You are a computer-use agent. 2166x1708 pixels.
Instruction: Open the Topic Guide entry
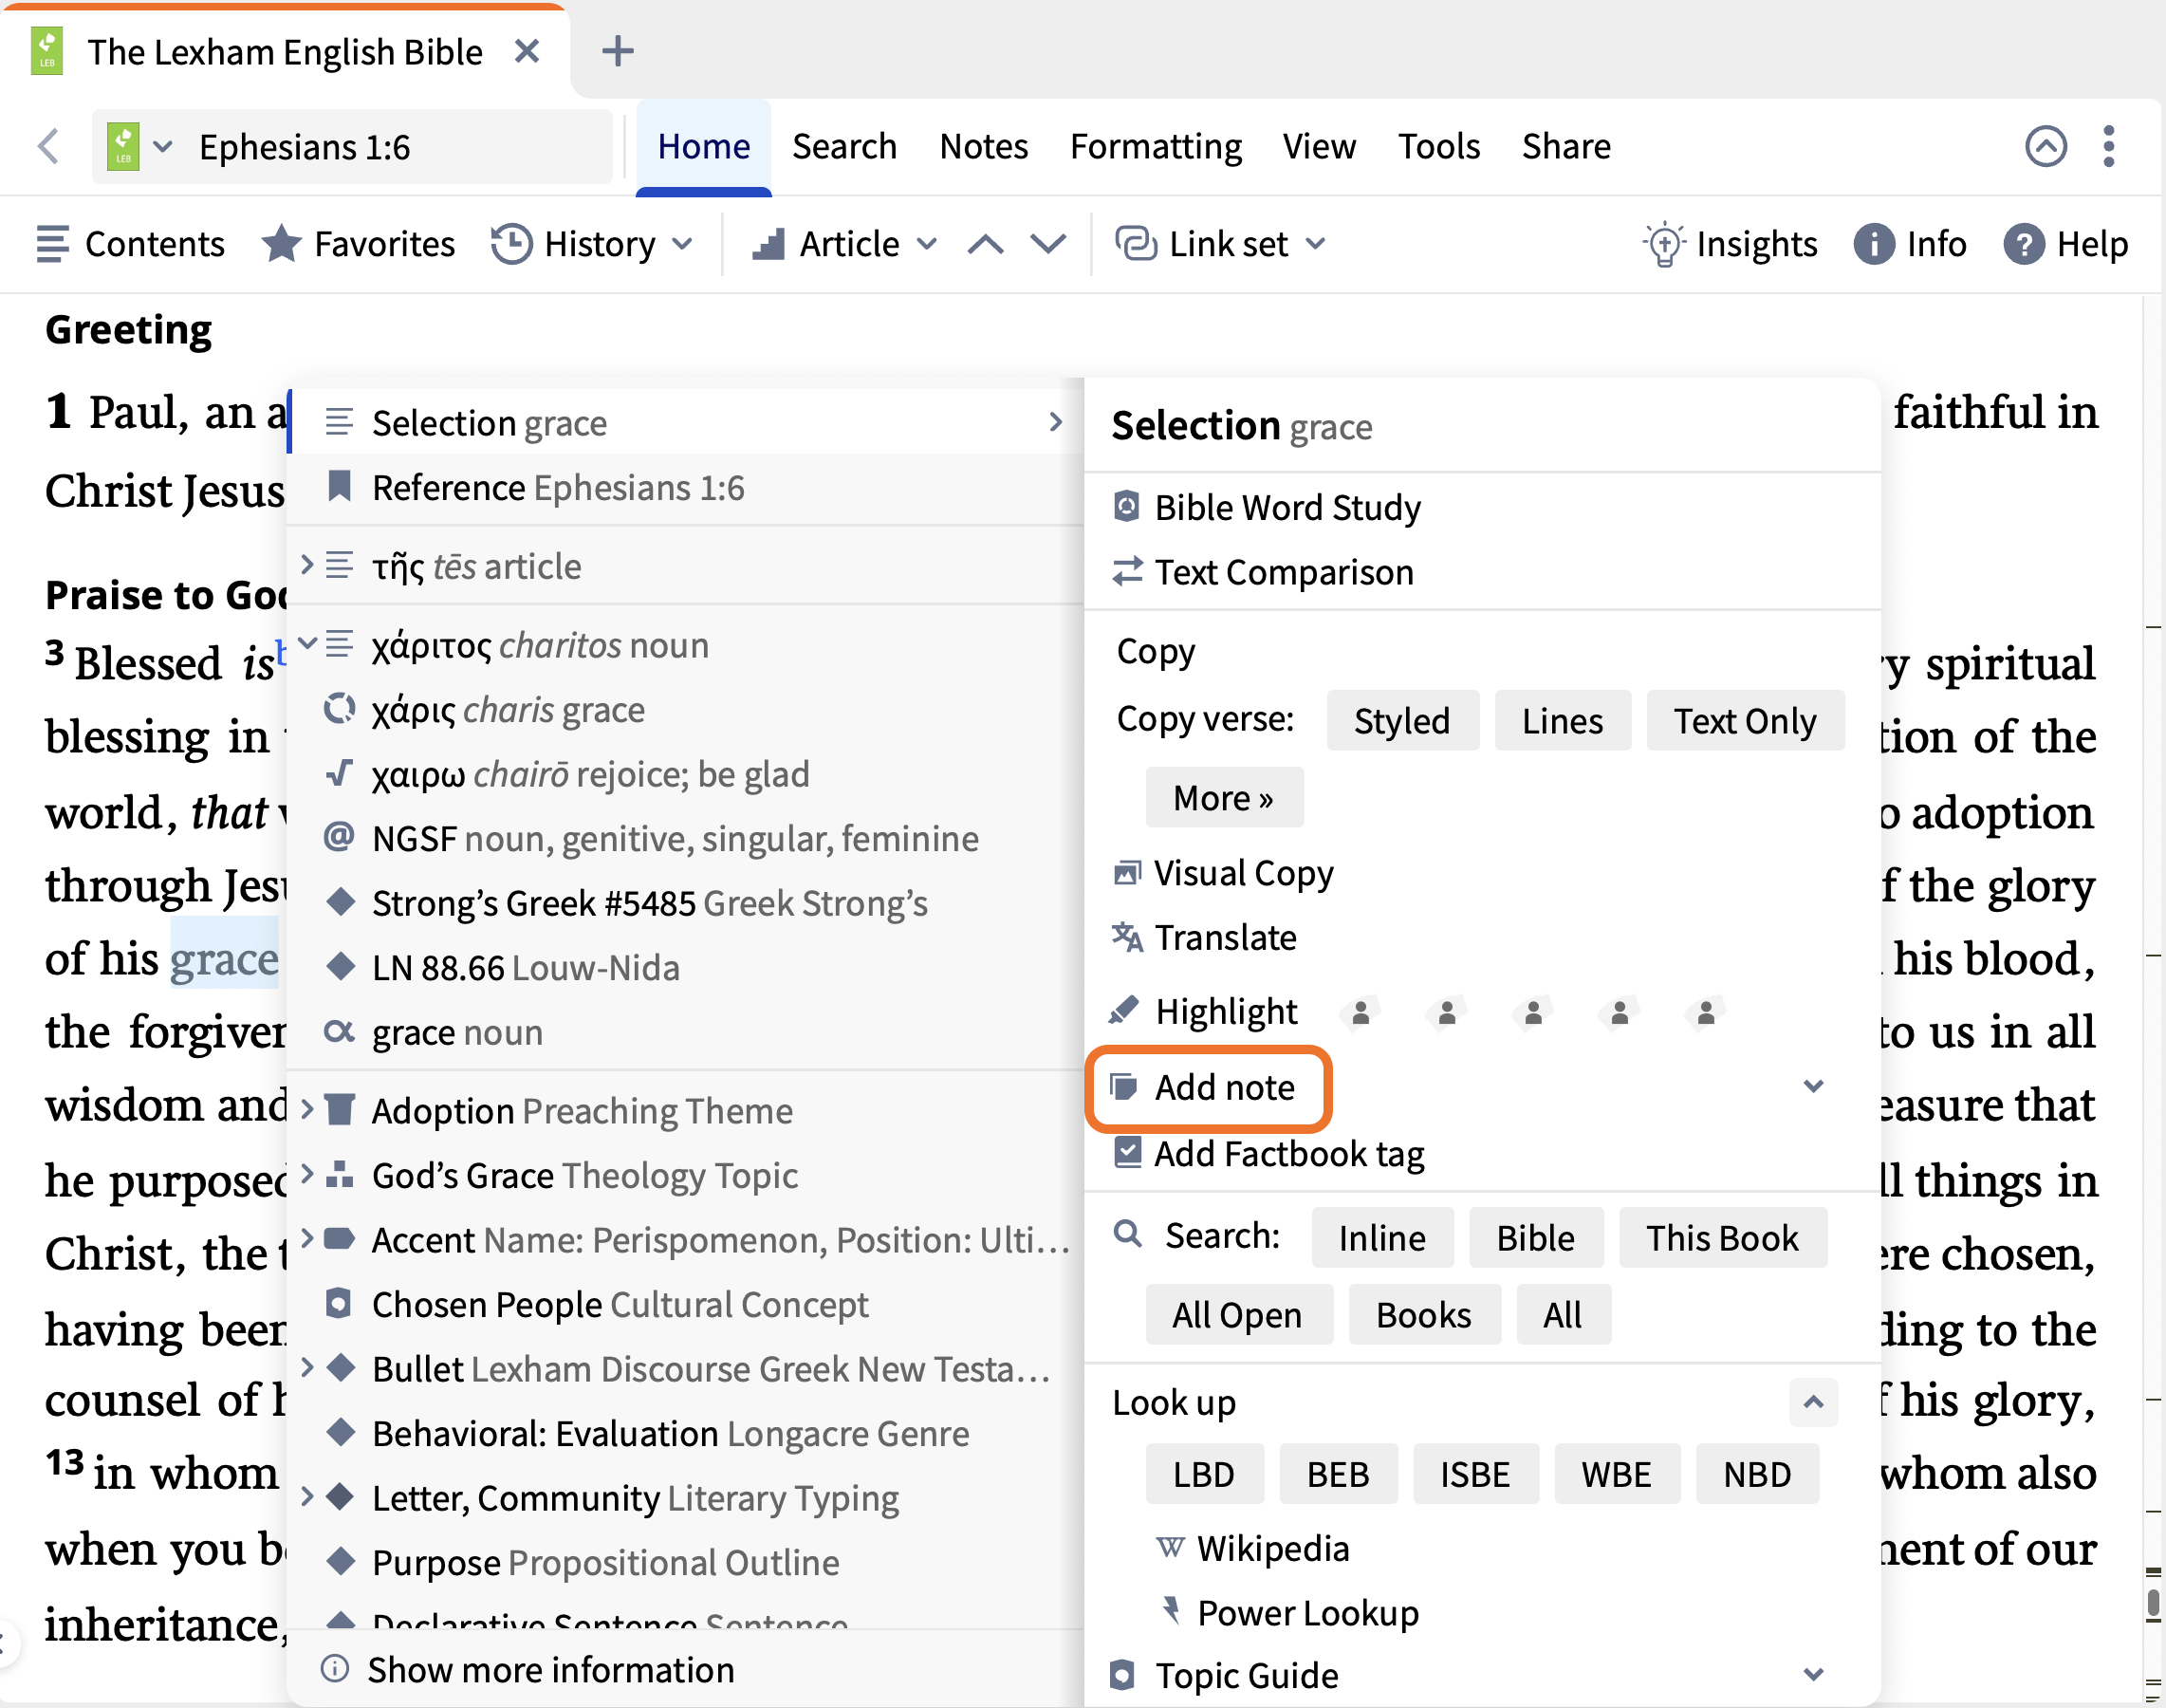coord(1224,1675)
